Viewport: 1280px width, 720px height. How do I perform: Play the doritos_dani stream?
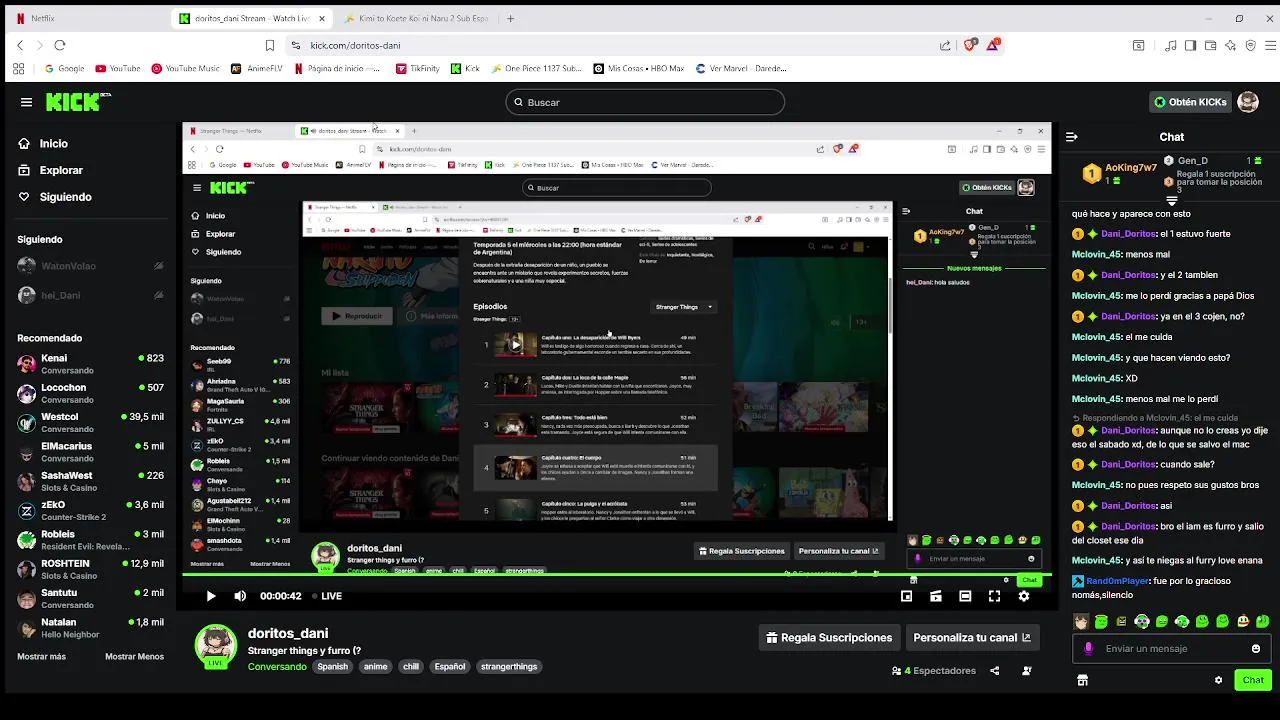211,596
